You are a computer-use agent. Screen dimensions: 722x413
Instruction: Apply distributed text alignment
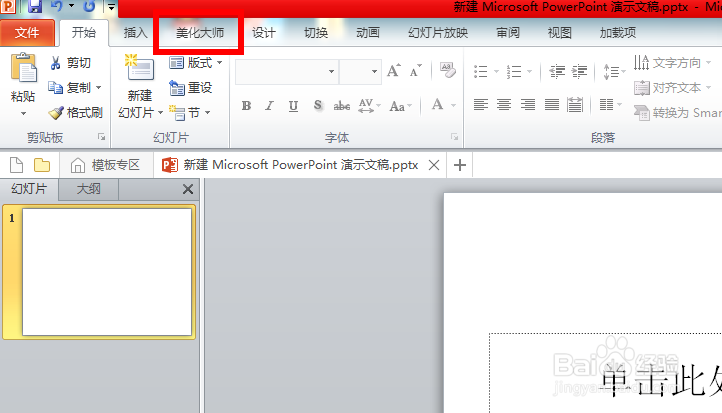point(575,105)
